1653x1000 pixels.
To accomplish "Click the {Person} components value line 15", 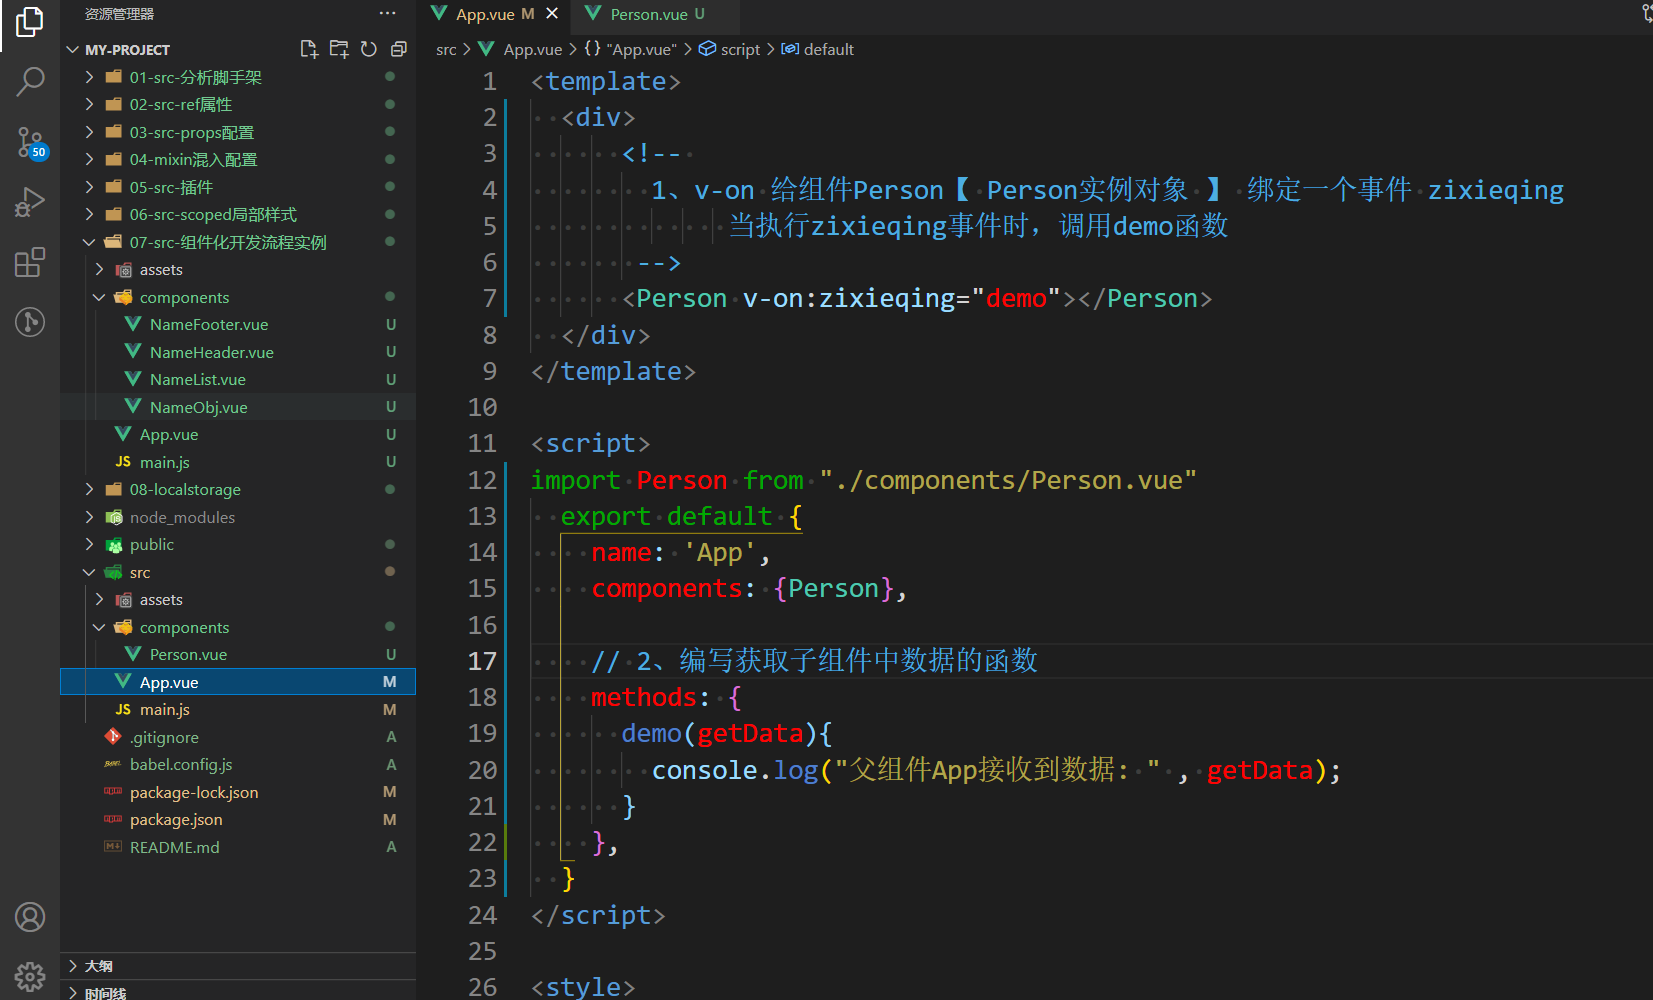I will [x=834, y=588].
